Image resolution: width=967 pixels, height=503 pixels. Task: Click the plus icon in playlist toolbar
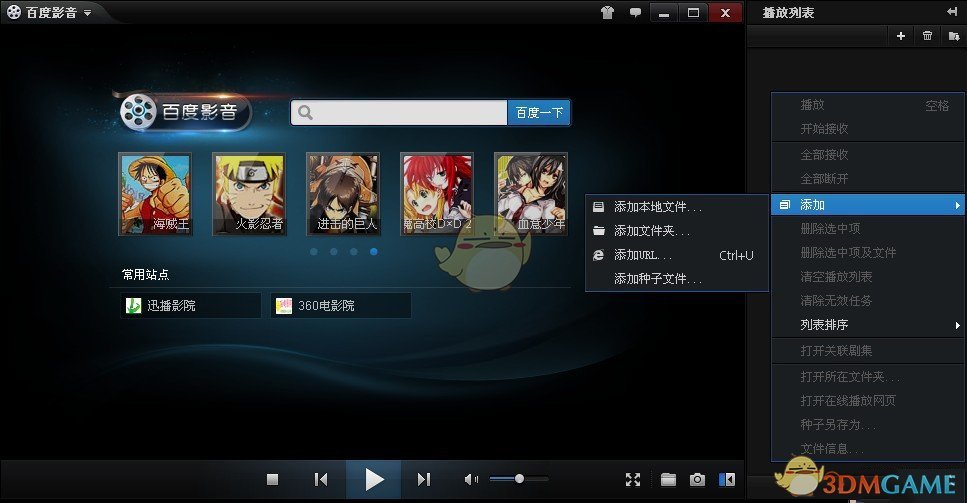coord(901,36)
